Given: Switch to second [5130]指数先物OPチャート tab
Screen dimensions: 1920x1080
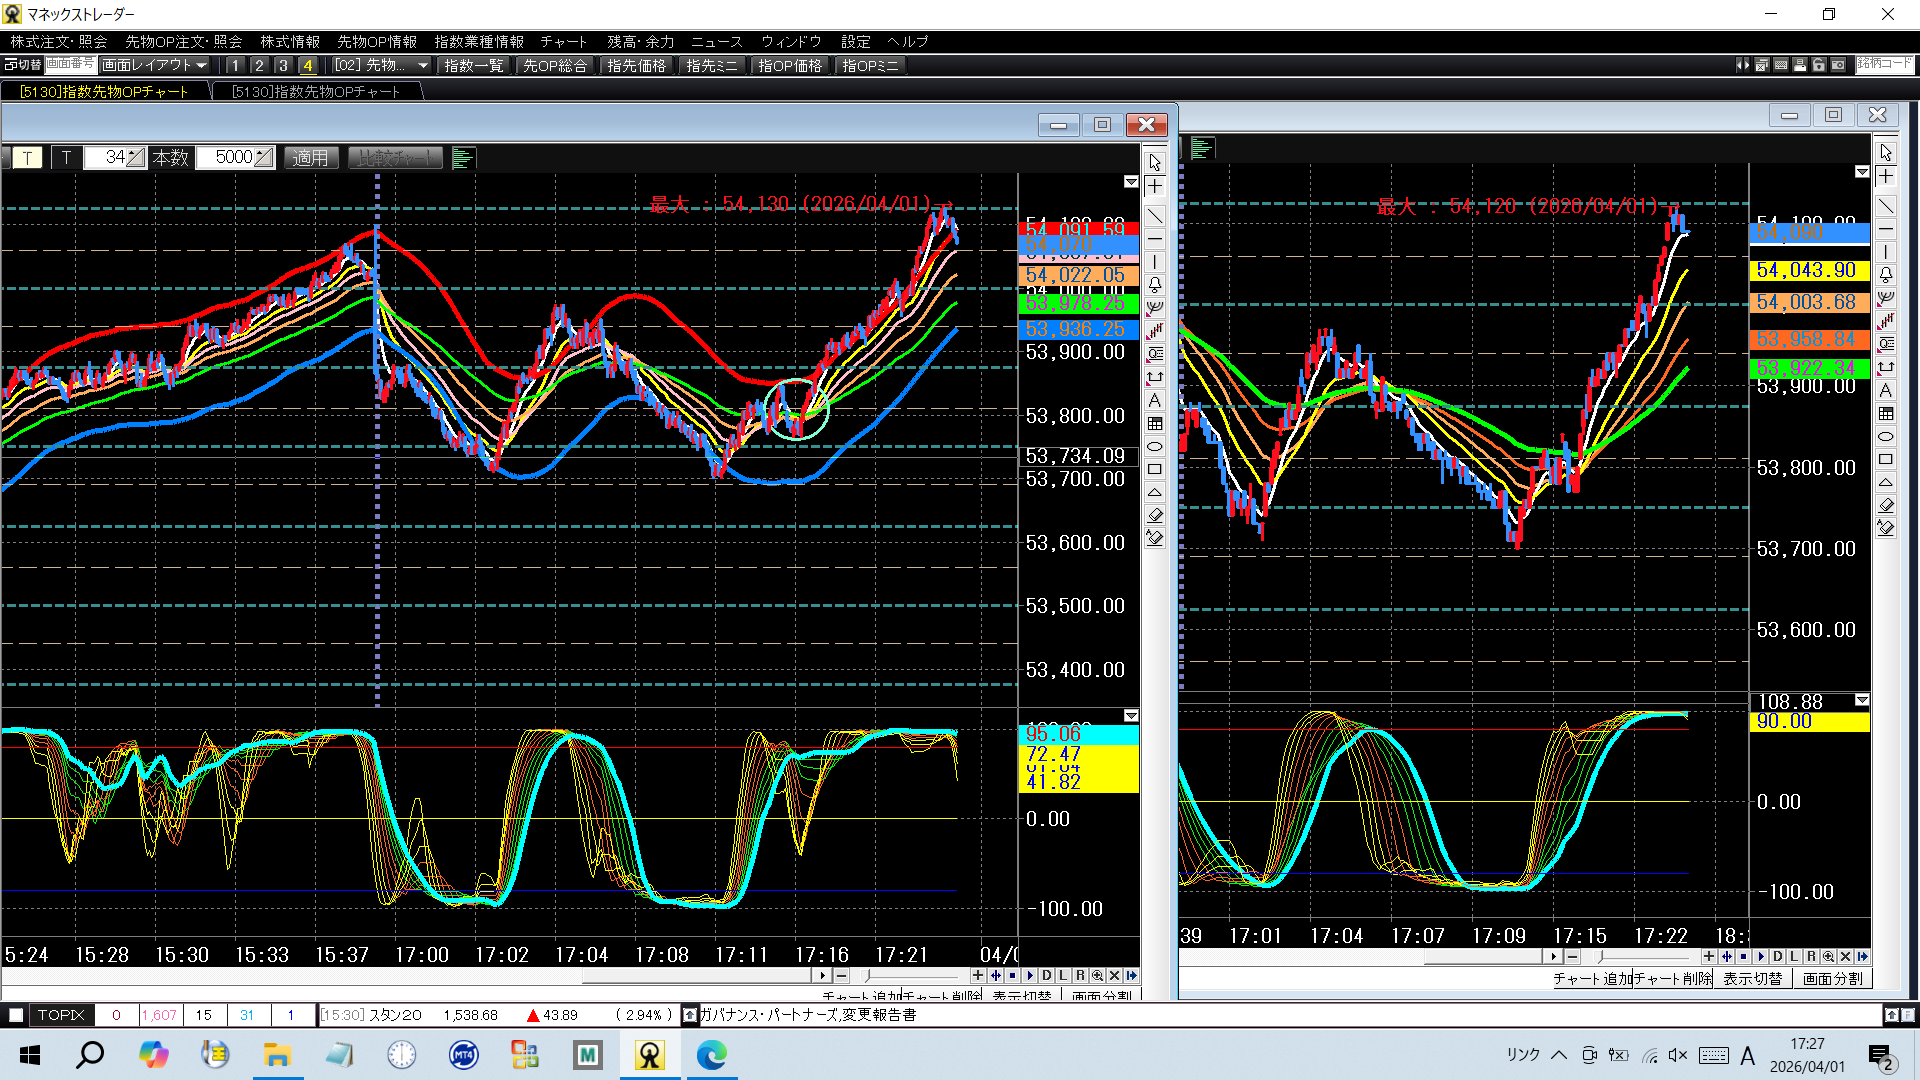Looking at the screenshot, I should (316, 91).
